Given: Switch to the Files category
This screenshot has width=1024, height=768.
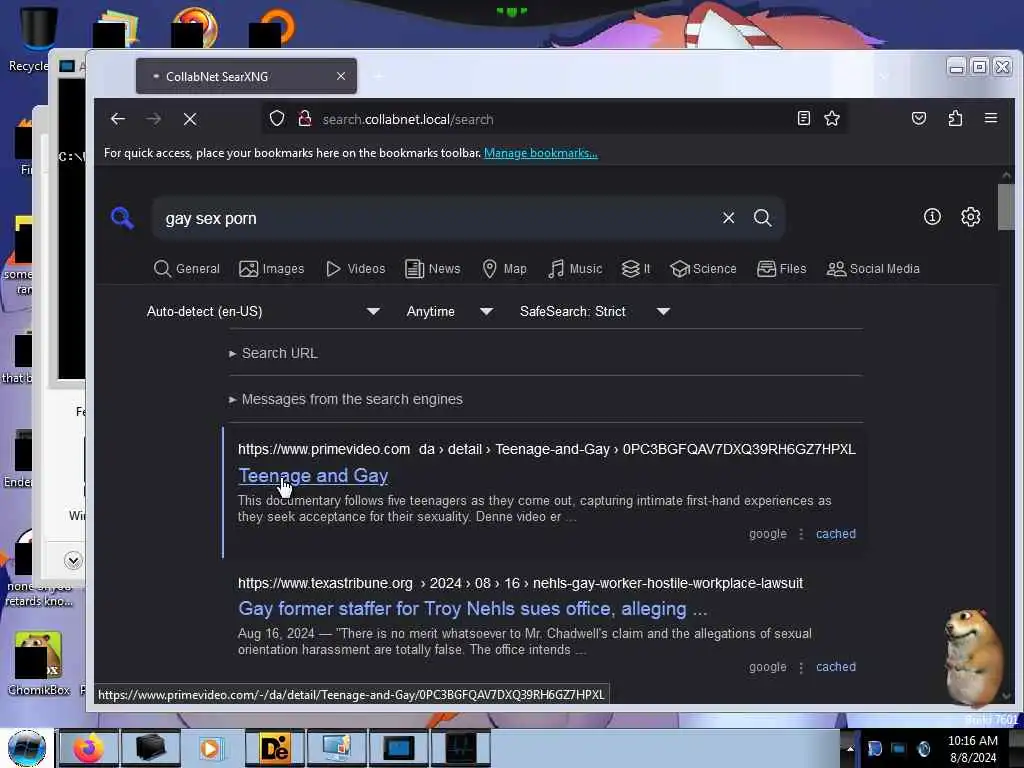Looking at the screenshot, I should [782, 268].
